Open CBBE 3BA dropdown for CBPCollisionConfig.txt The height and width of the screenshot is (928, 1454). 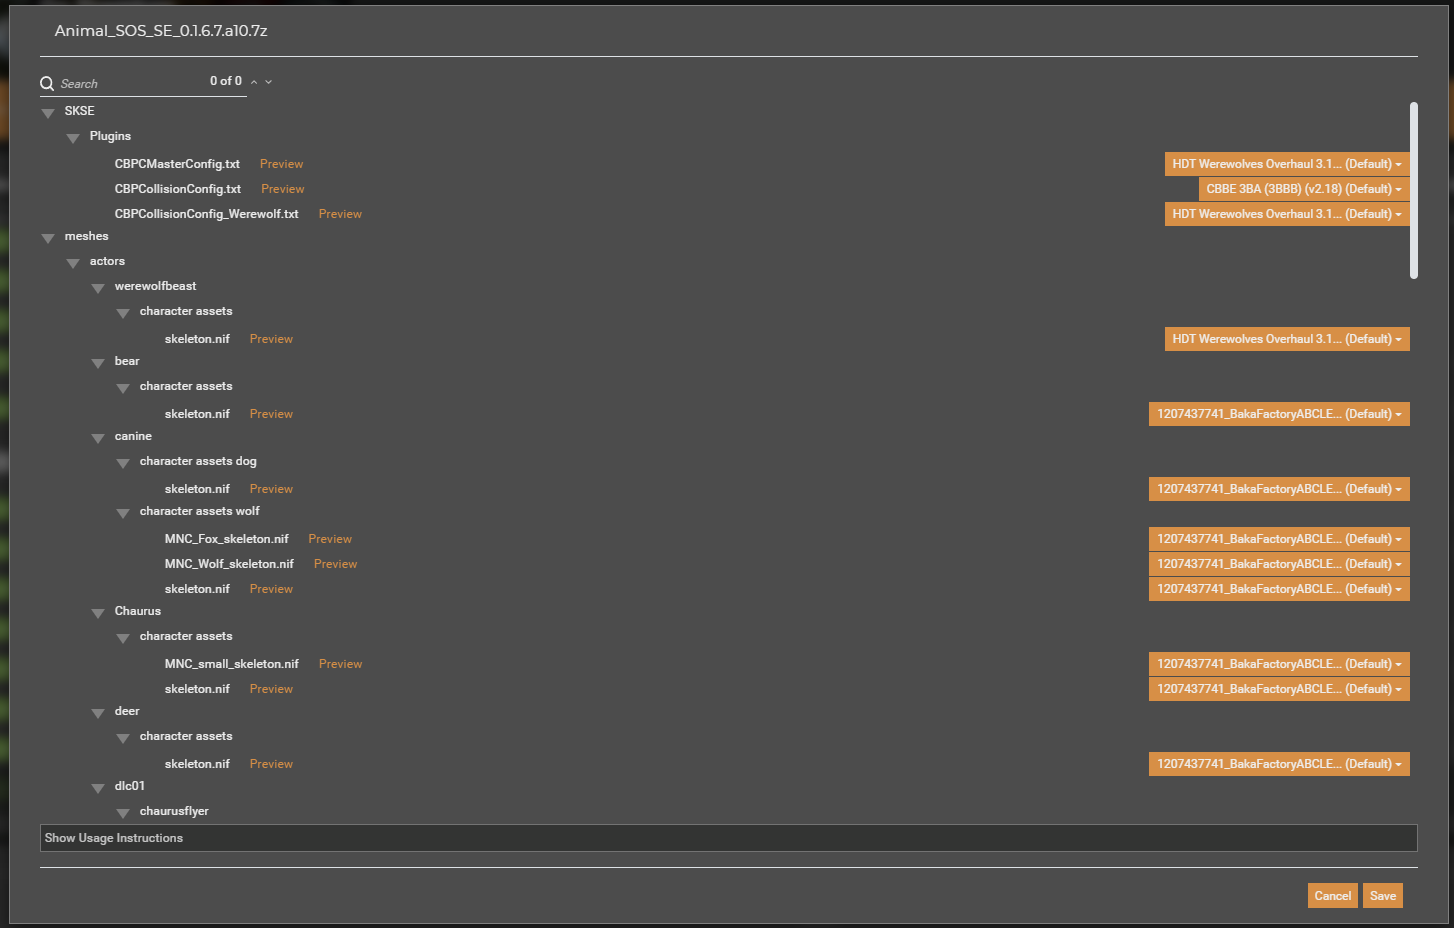pyautogui.click(x=1304, y=189)
